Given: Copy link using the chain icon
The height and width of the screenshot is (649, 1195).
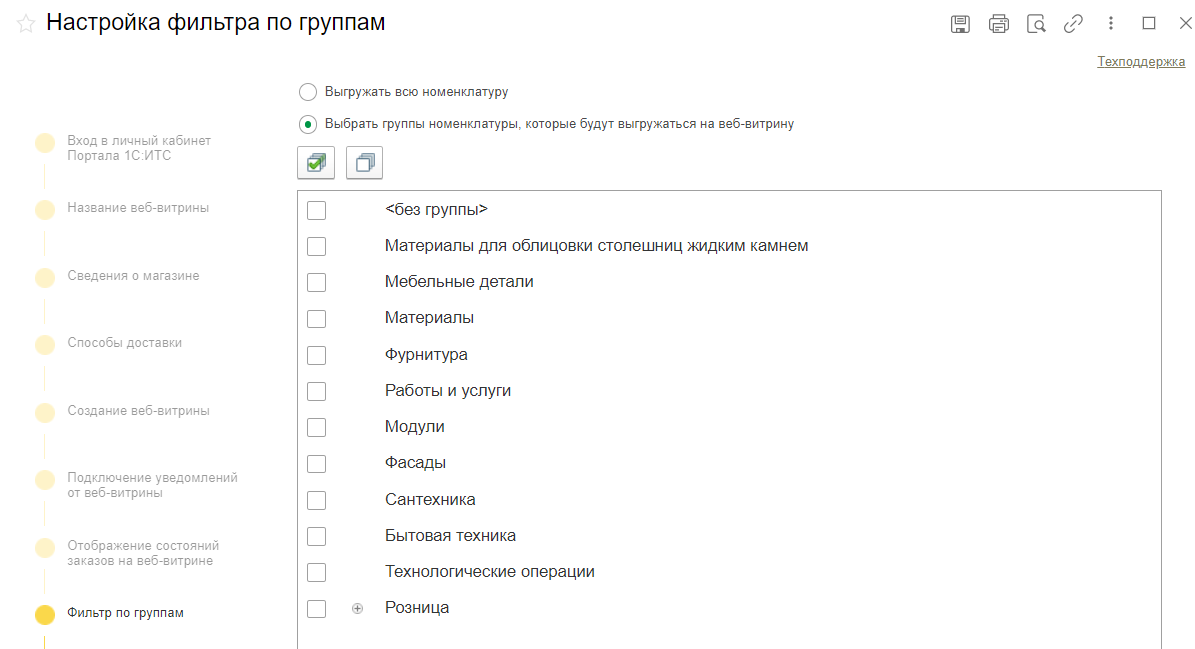Looking at the screenshot, I should [x=1073, y=24].
